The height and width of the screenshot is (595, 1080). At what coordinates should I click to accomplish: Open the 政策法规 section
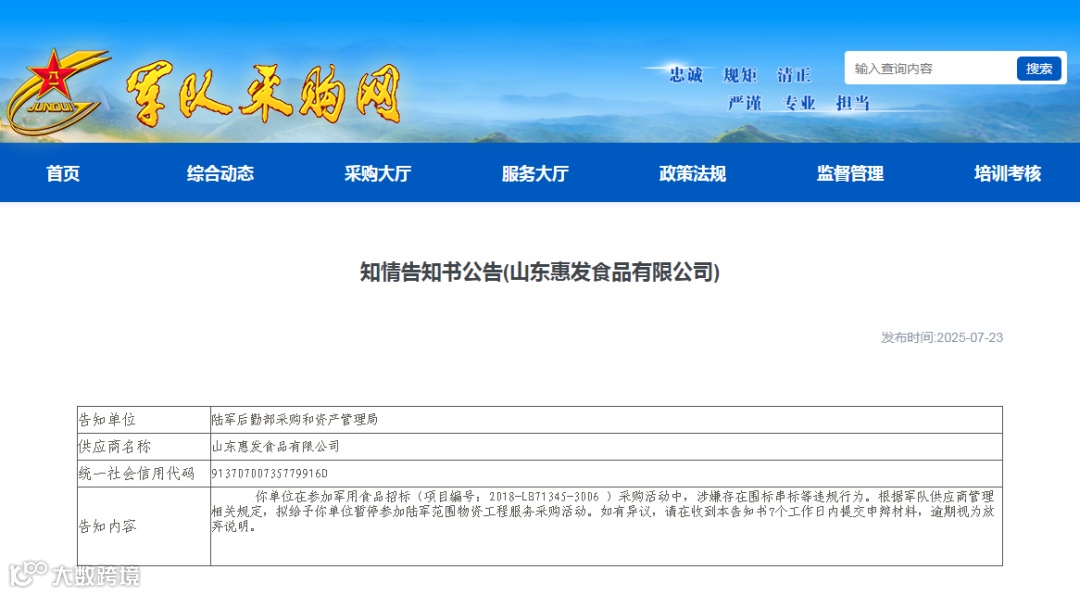pos(692,173)
